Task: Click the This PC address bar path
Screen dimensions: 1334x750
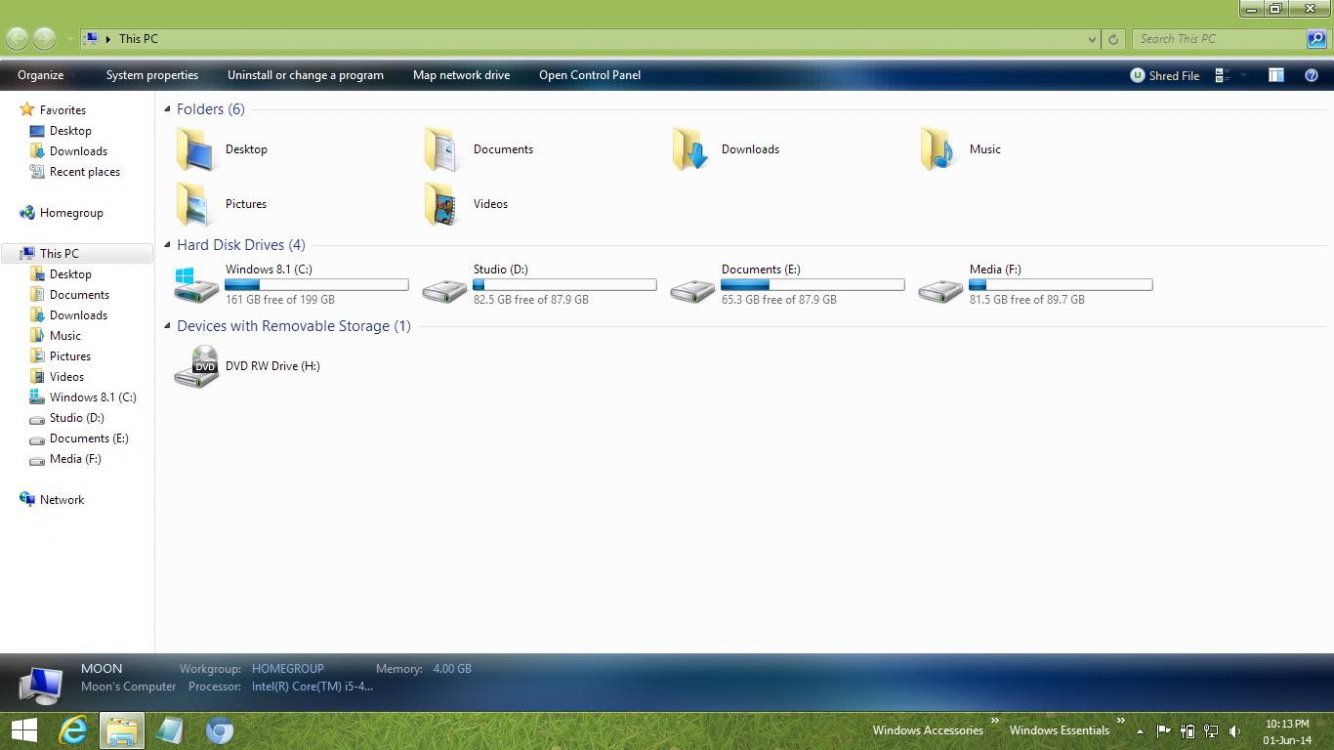Action: pyautogui.click(x=138, y=39)
